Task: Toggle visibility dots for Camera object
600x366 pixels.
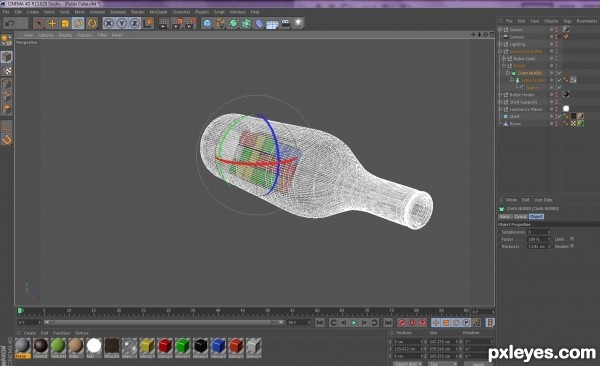Action: coord(556,37)
